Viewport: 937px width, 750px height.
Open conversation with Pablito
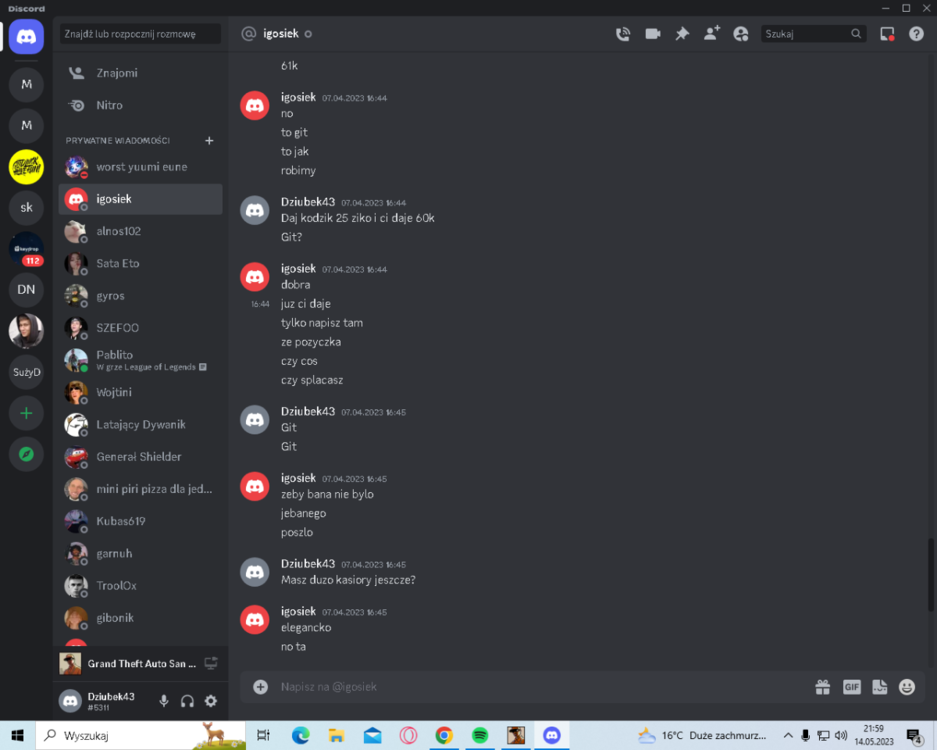(x=140, y=360)
